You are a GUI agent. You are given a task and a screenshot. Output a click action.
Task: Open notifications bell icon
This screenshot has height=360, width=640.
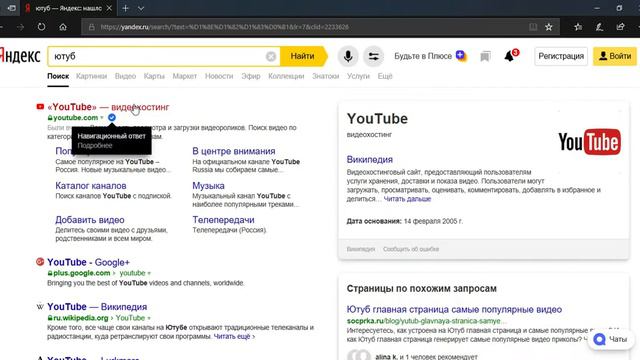click(510, 56)
